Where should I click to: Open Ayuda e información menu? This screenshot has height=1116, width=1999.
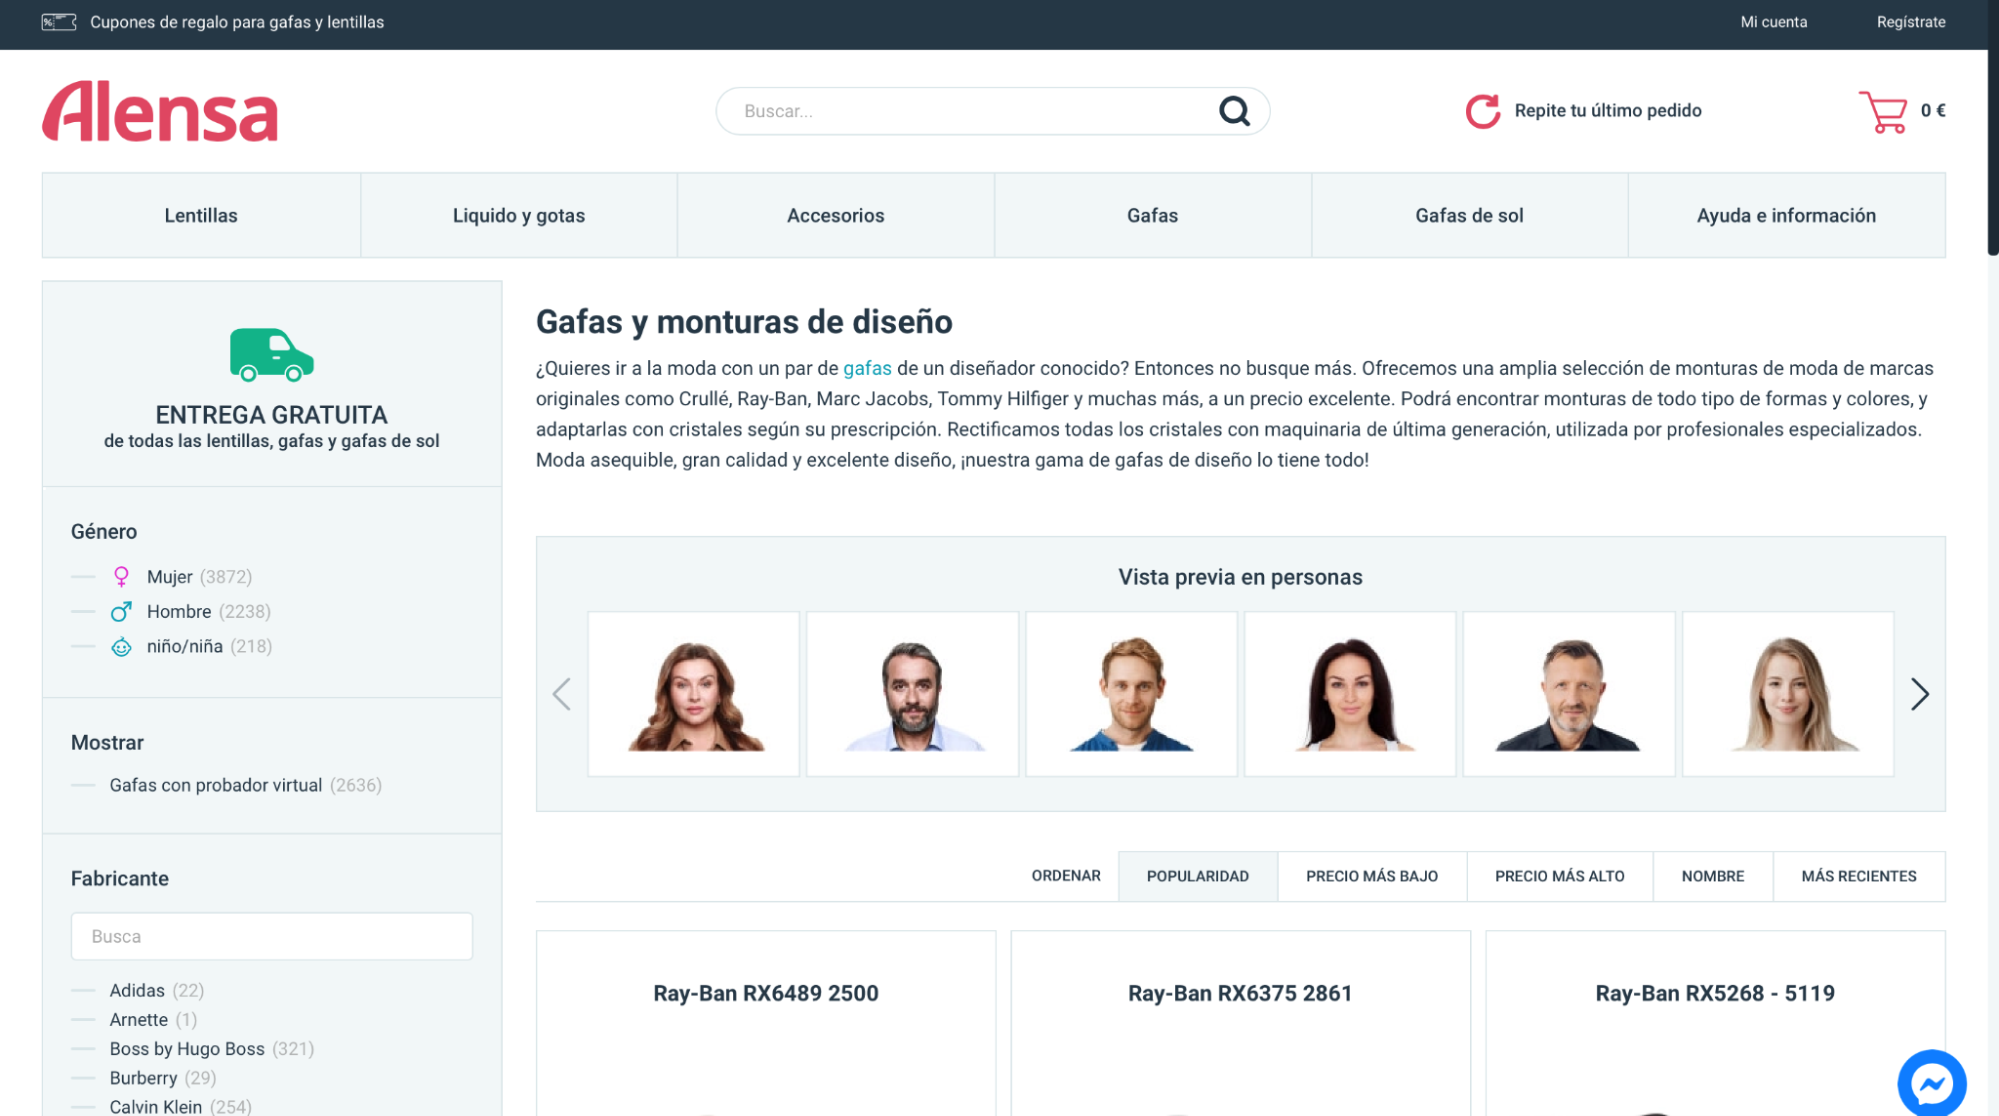[x=1786, y=215]
